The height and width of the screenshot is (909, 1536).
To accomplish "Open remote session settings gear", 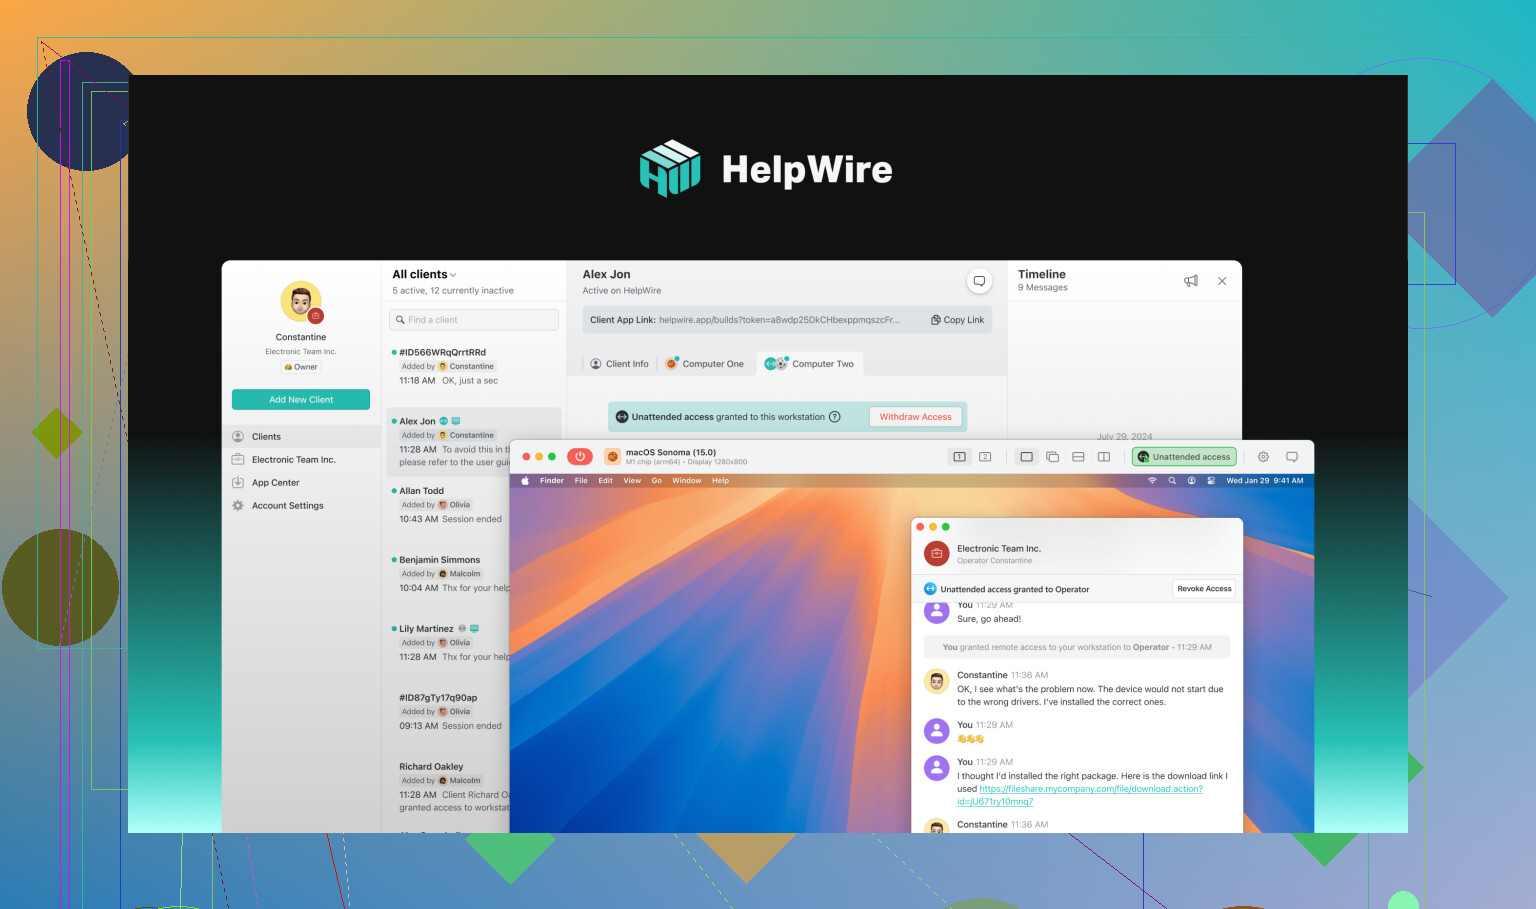I will pos(1263,457).
